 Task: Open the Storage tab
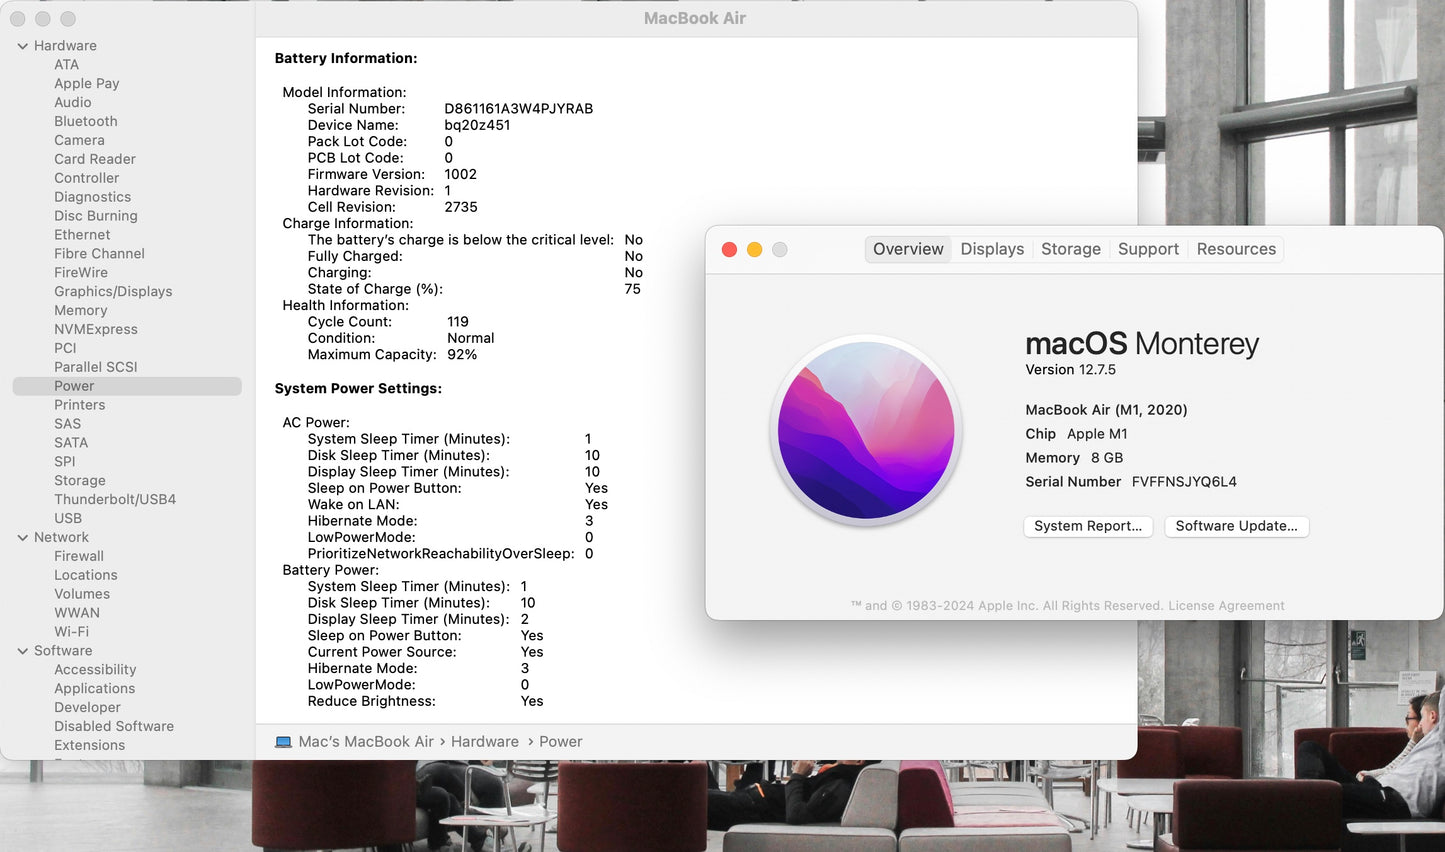pyautogui.click(x=1070, y=249)
